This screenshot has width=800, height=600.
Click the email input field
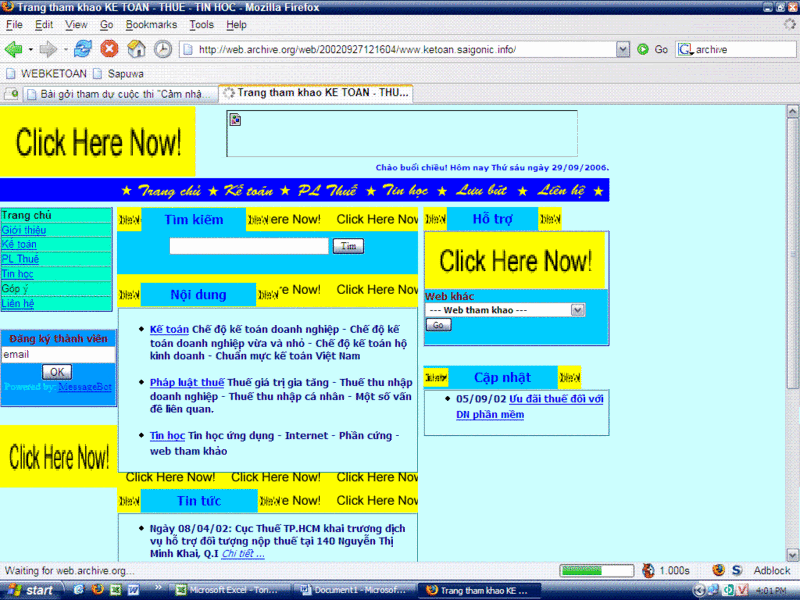(58, 354)
